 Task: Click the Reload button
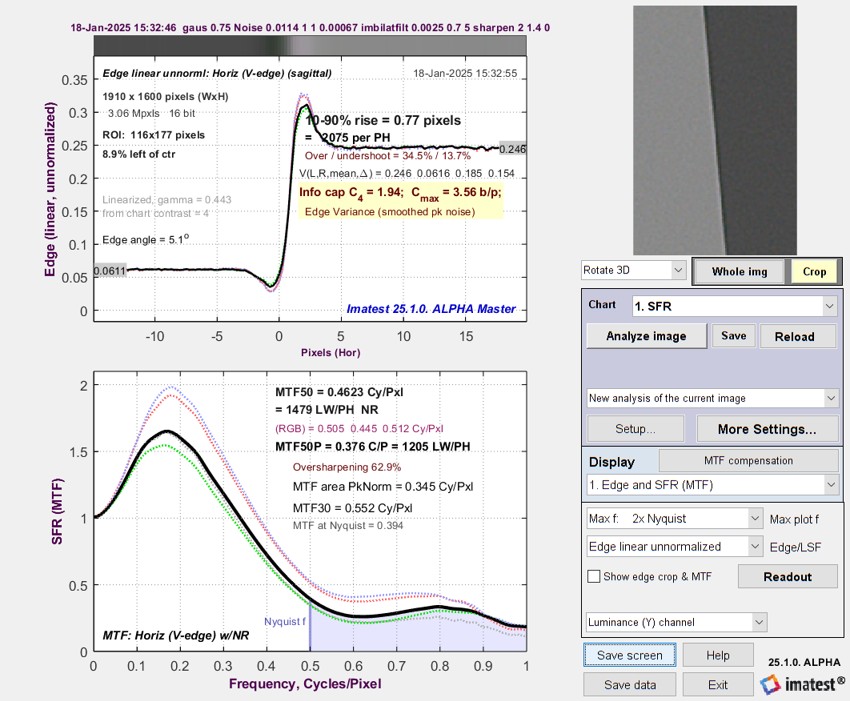(795, 336)
